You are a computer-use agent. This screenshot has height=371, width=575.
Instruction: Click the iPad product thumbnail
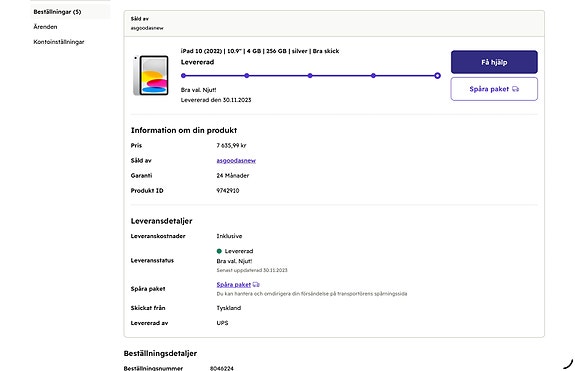tap(151, 75)
